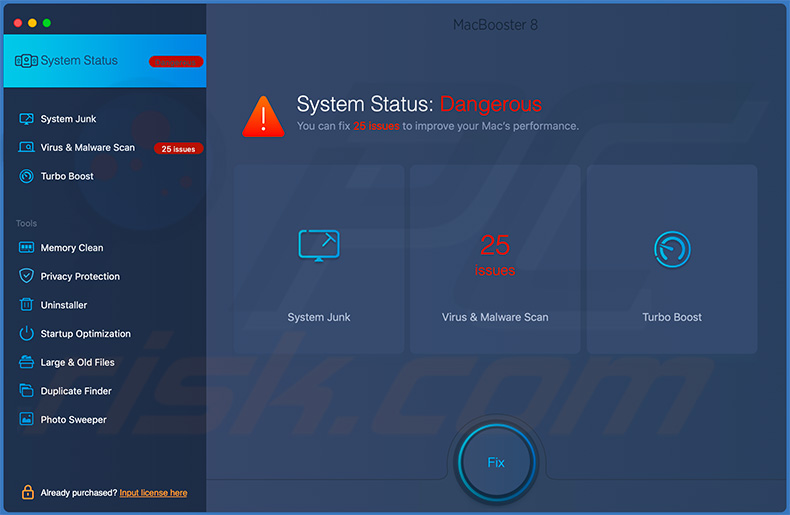The width and height of the screenshot is (790, 515).
Task: Click the red Dangerous status badge
Action: point(176,61)
